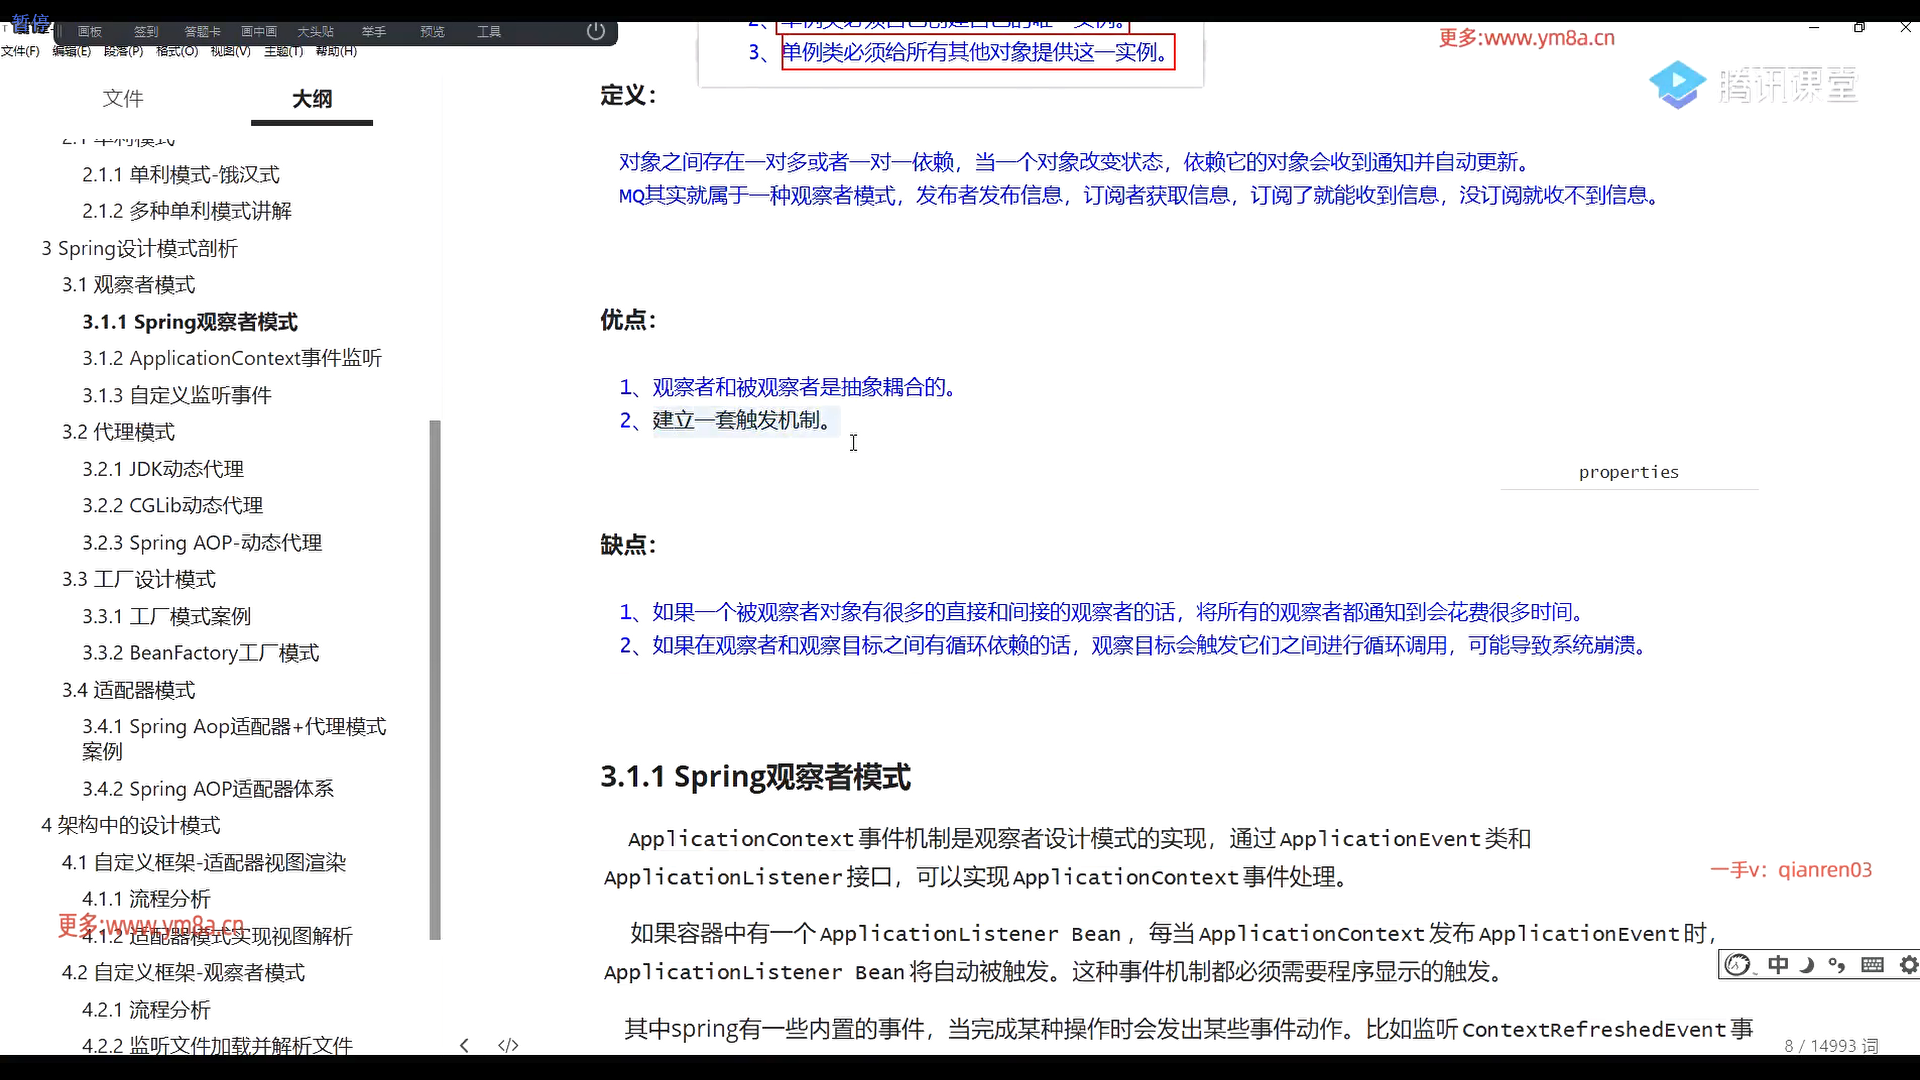This screenshot has height=1080, width=1920.
Task: Toggle source code mode icon
Action: tap(508, 1045)
